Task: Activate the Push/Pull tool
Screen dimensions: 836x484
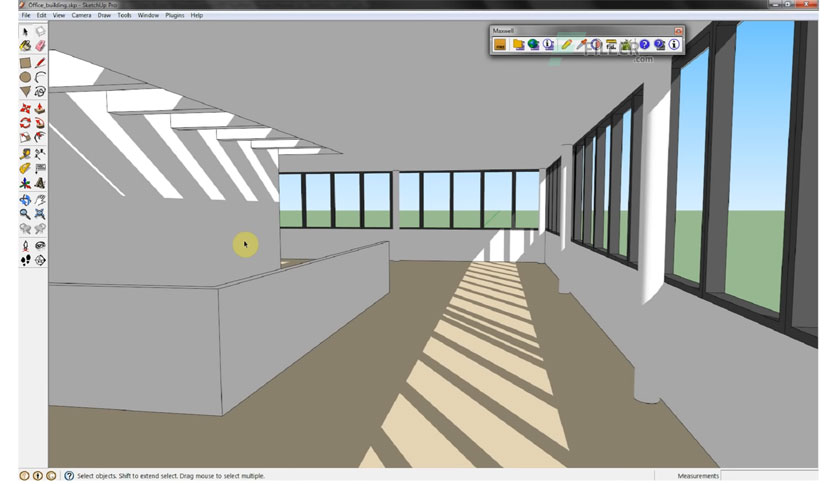Action: 40,108
